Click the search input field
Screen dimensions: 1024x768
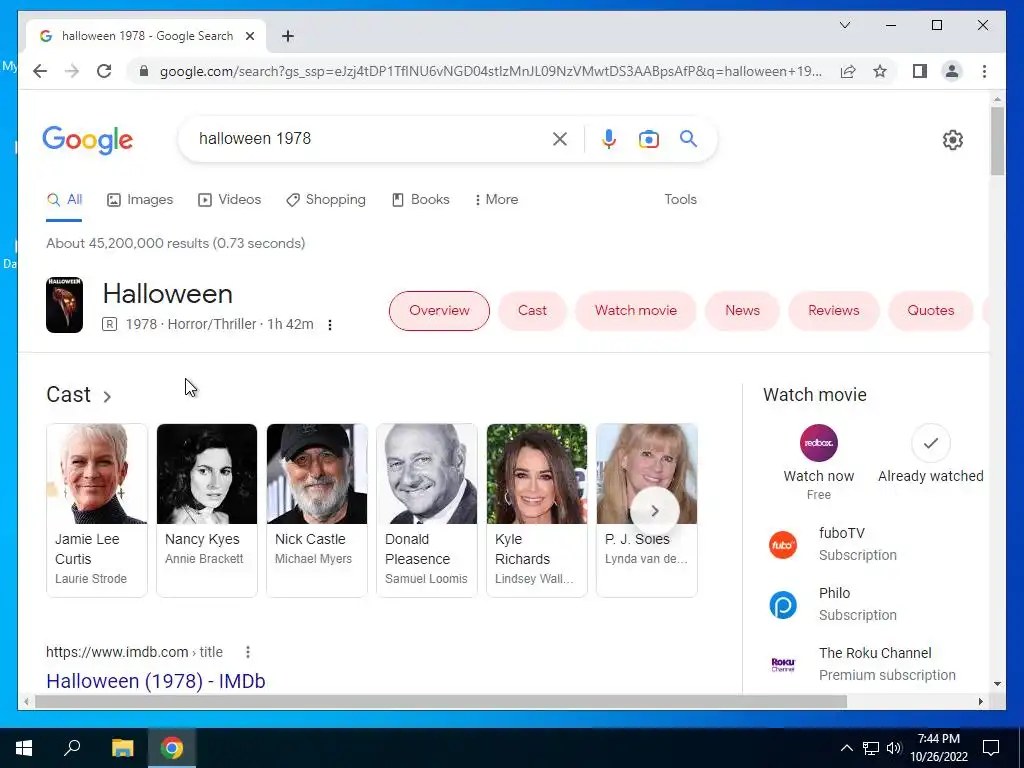(369, 138)
